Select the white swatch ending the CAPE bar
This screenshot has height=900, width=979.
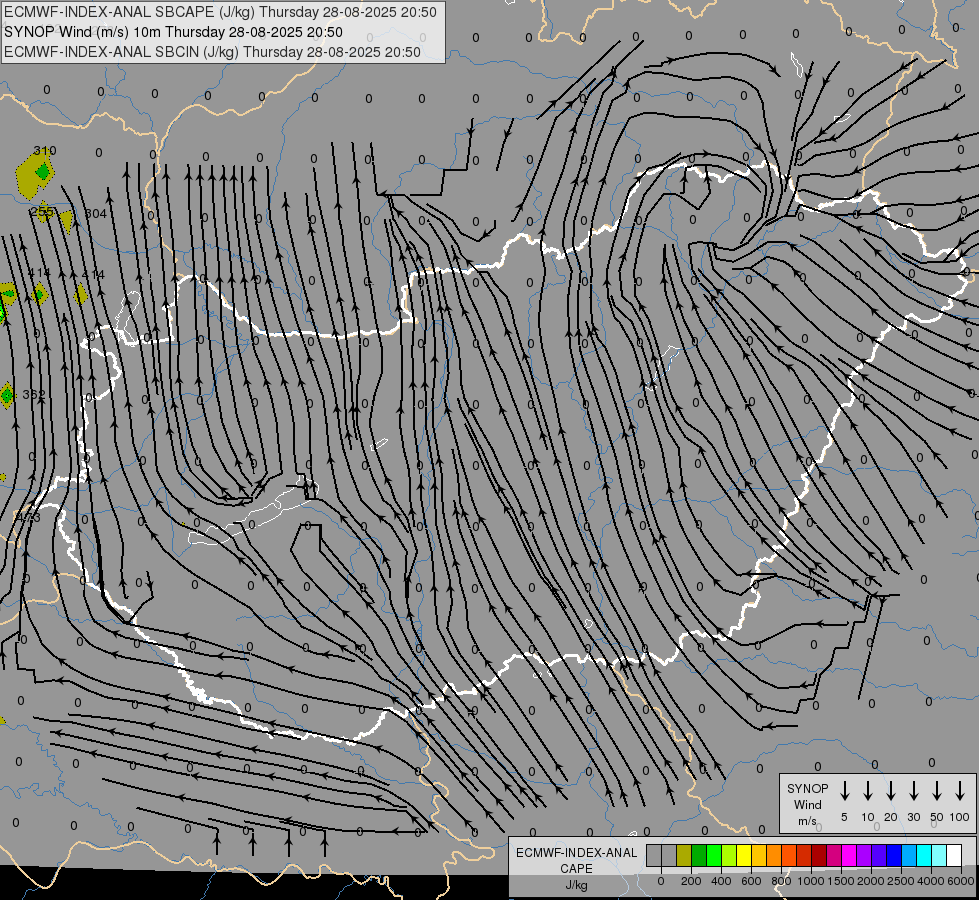click(x=954, y=855)
